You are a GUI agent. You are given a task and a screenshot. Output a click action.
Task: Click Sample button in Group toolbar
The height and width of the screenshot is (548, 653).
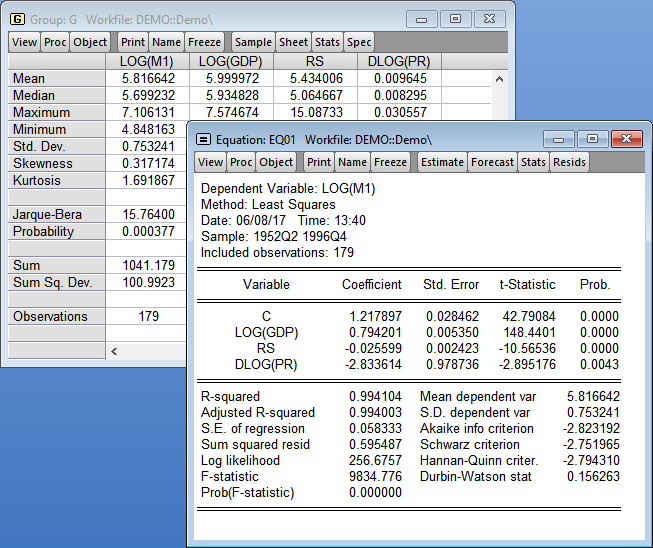[253, 42]
